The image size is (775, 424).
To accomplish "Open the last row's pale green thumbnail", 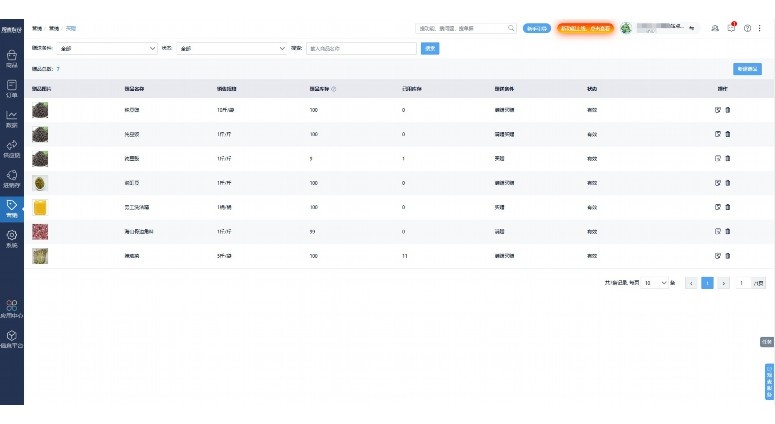I will coord(40,256).
